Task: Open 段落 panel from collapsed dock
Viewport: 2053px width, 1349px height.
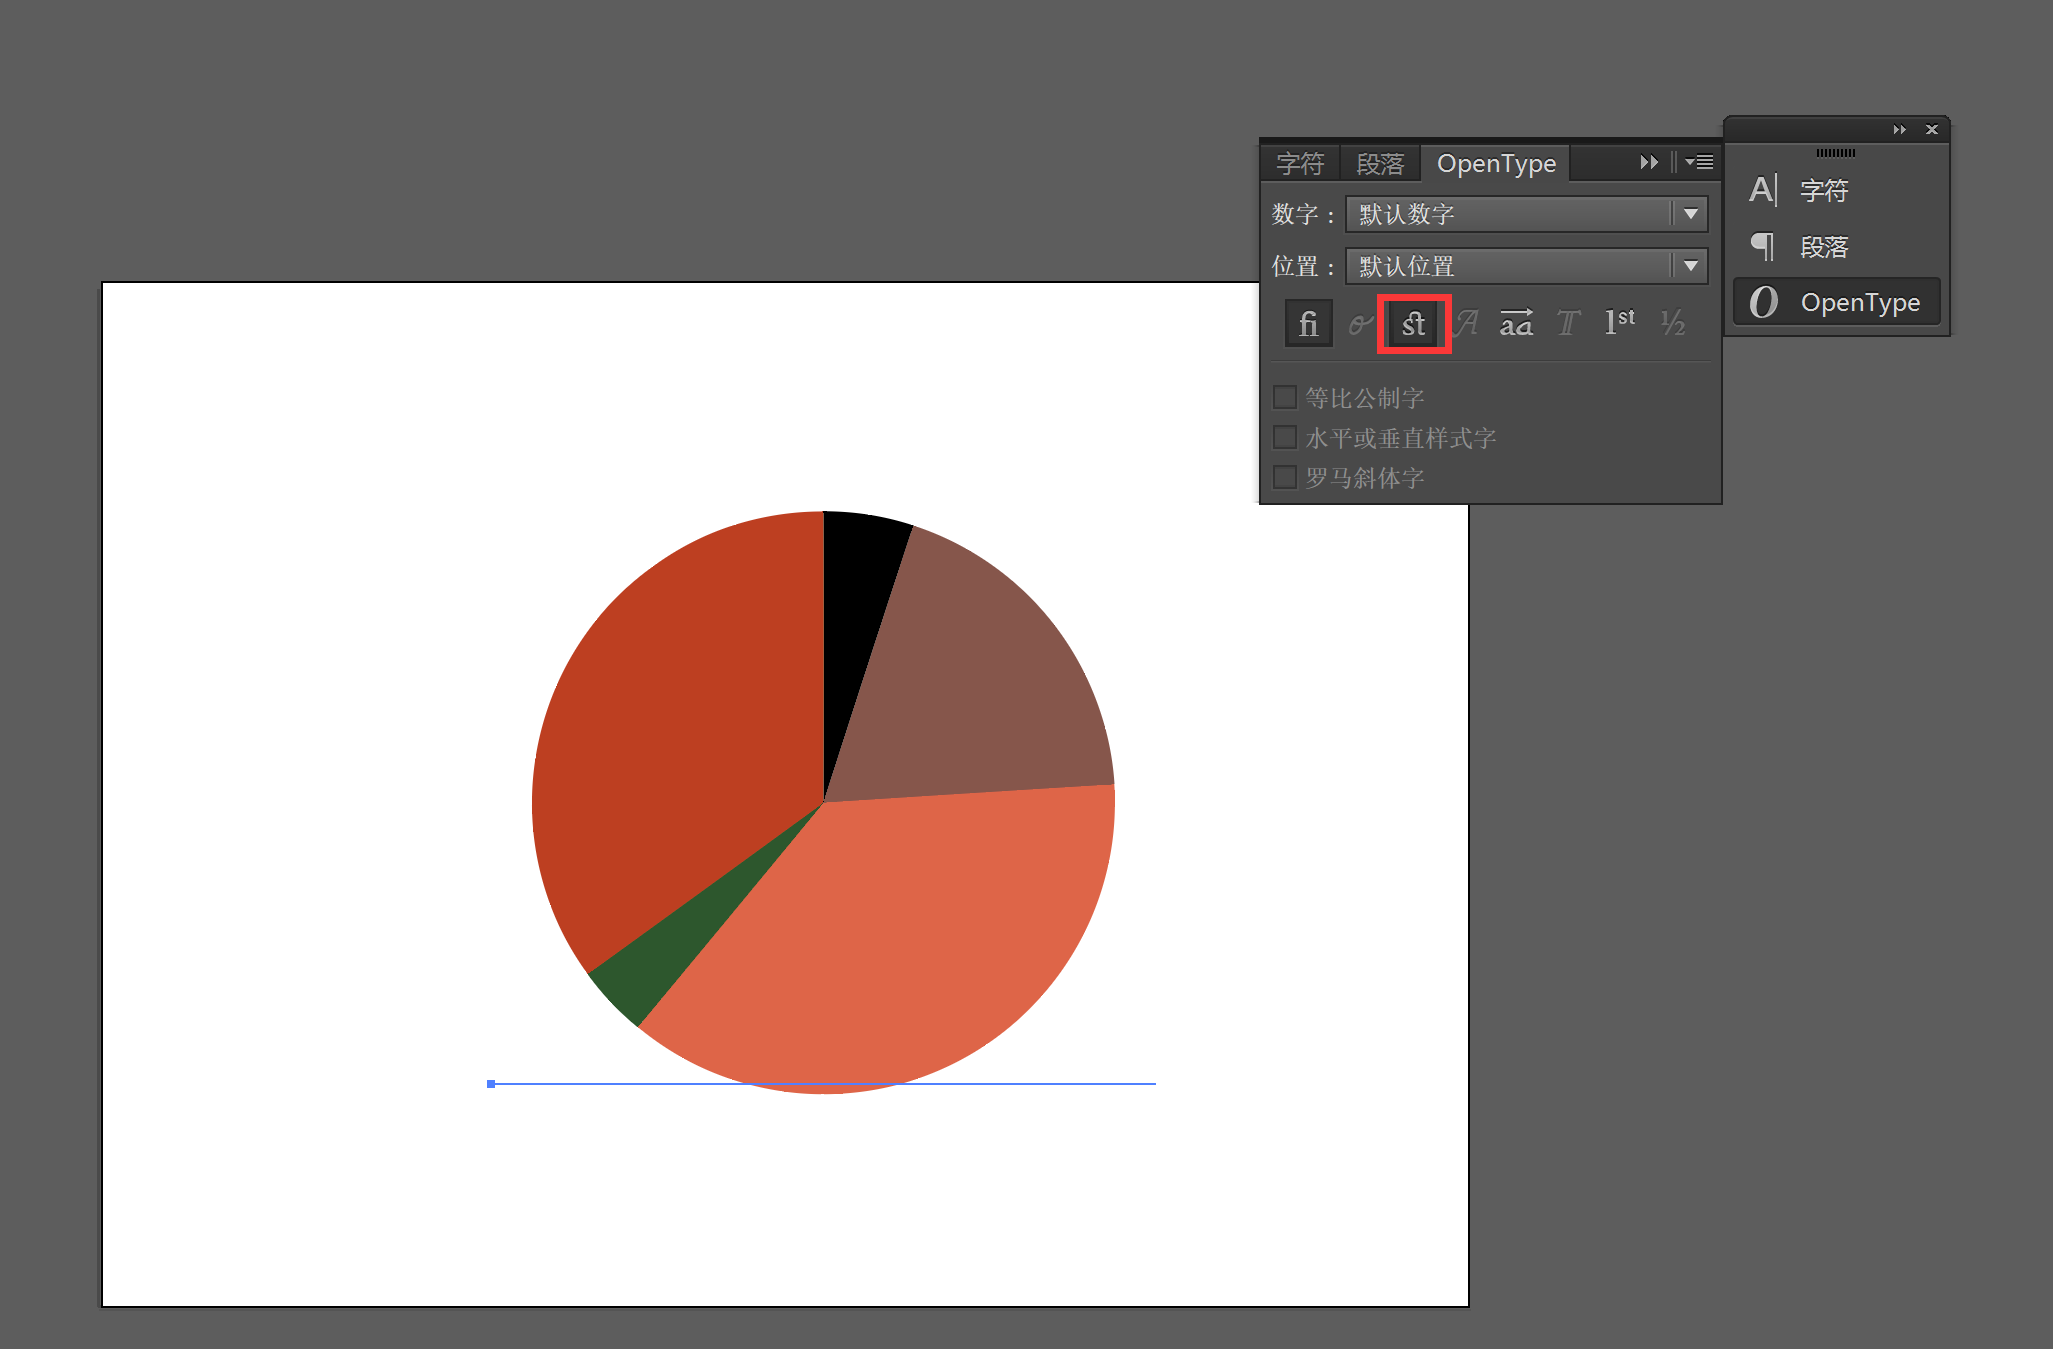Action: click(x=1822, y=247)
